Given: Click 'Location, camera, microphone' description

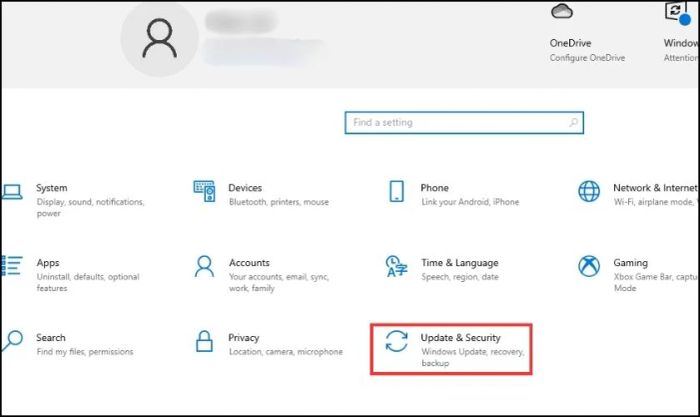Looking at the screenshot, I should pos(286,352).
